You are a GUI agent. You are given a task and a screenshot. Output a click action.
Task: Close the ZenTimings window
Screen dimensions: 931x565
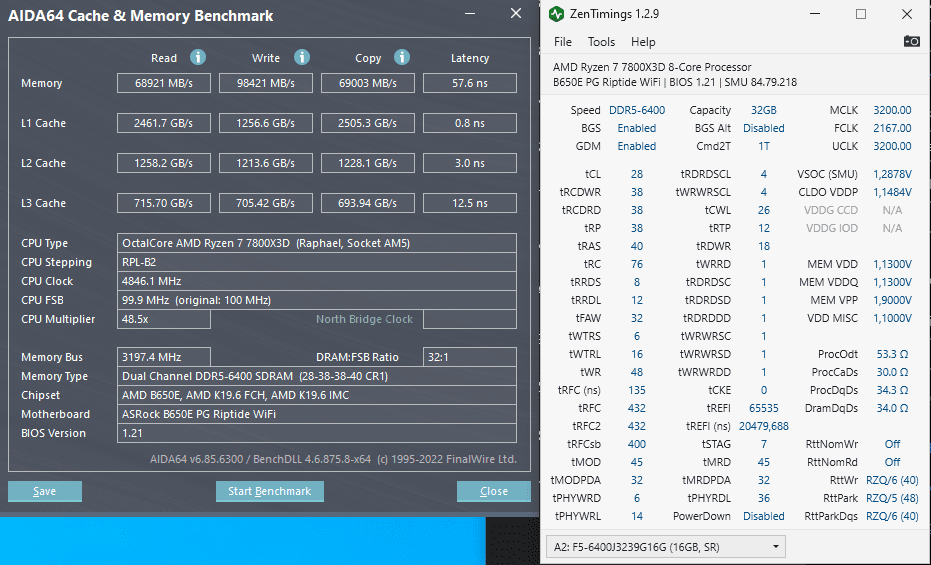point(907,14)
